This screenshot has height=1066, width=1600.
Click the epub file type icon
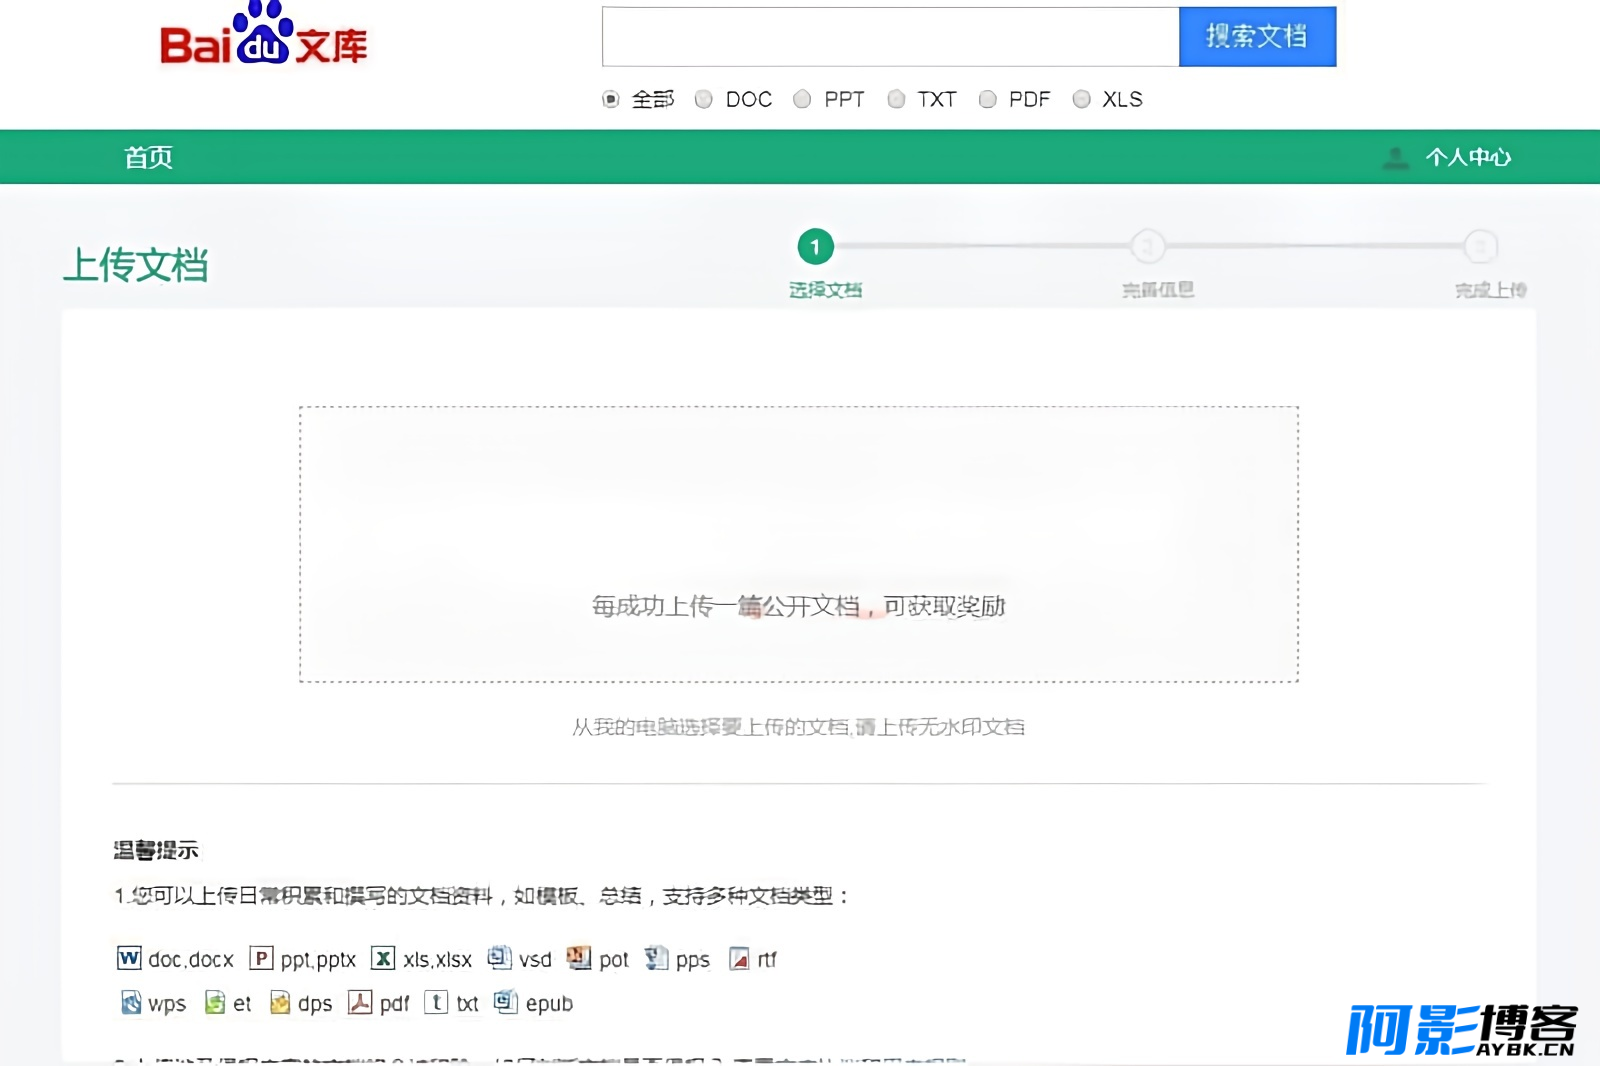pos(506,1002)
